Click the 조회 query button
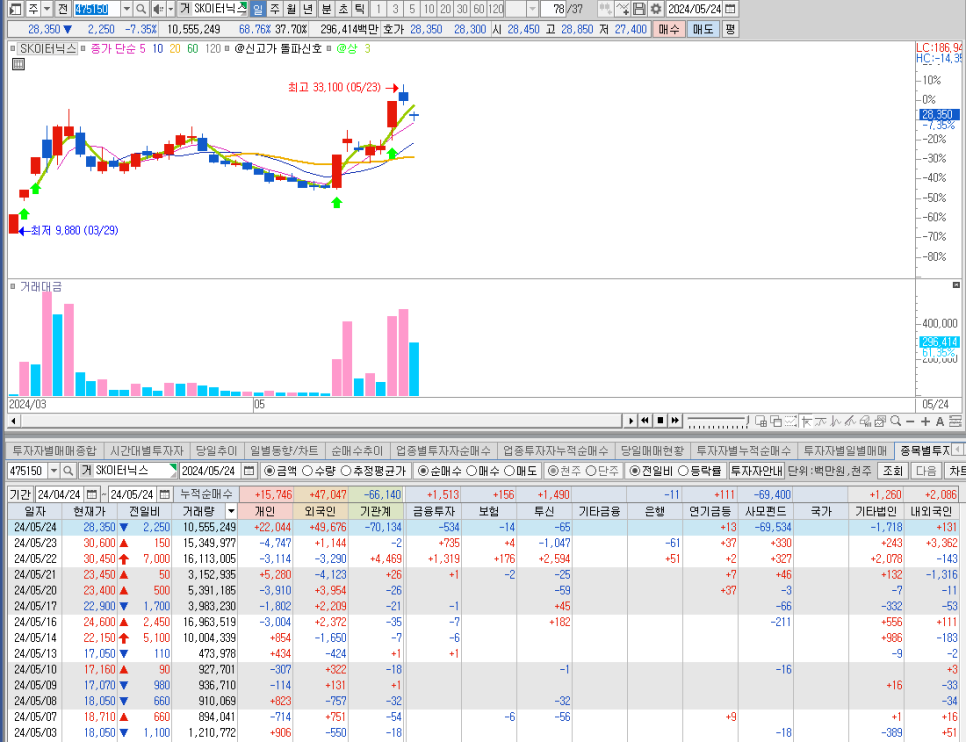The width and height of the screenshot is (966, 742). point(892,471)
